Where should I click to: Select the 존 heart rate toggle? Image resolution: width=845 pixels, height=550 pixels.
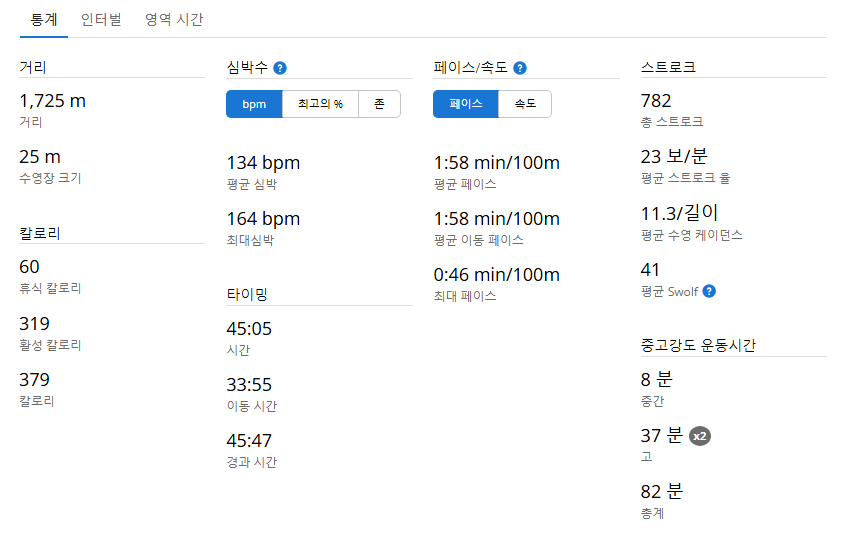tap(379, 104)
